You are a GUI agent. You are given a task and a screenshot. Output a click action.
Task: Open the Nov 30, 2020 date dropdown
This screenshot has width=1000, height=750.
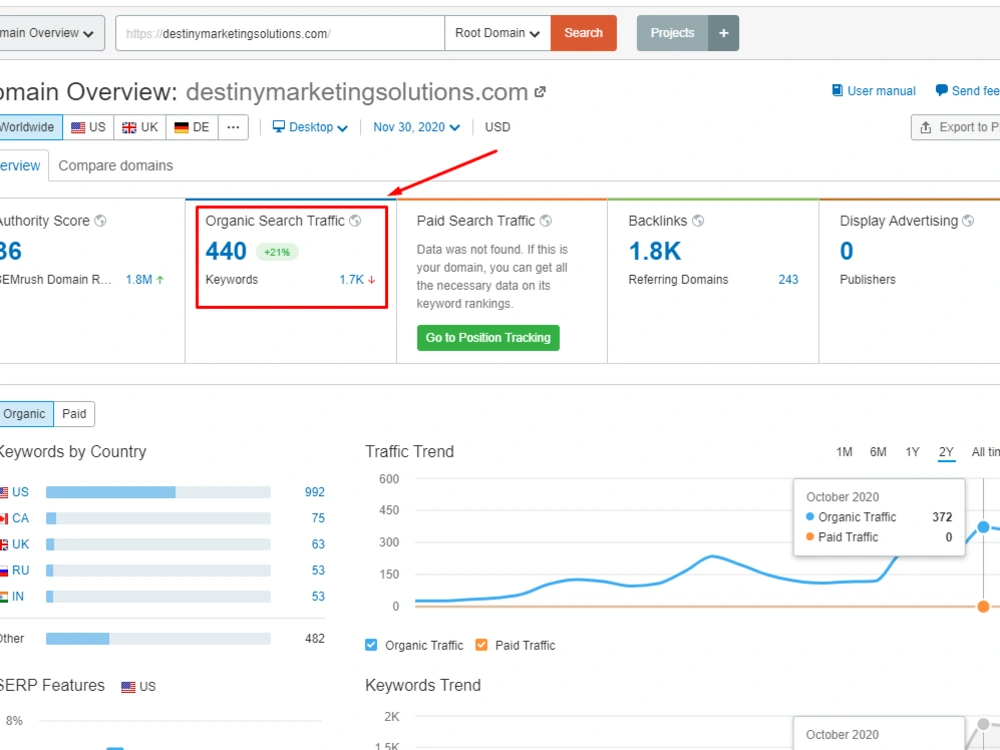click(416, 127)
